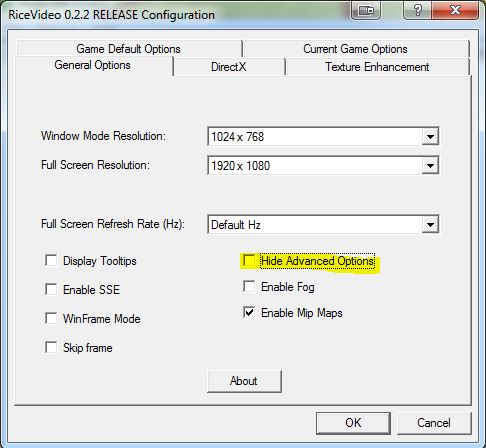The image size is (486, 448).
Task: Turn on WinFrame Mode
Action: [x=51, y=318]
